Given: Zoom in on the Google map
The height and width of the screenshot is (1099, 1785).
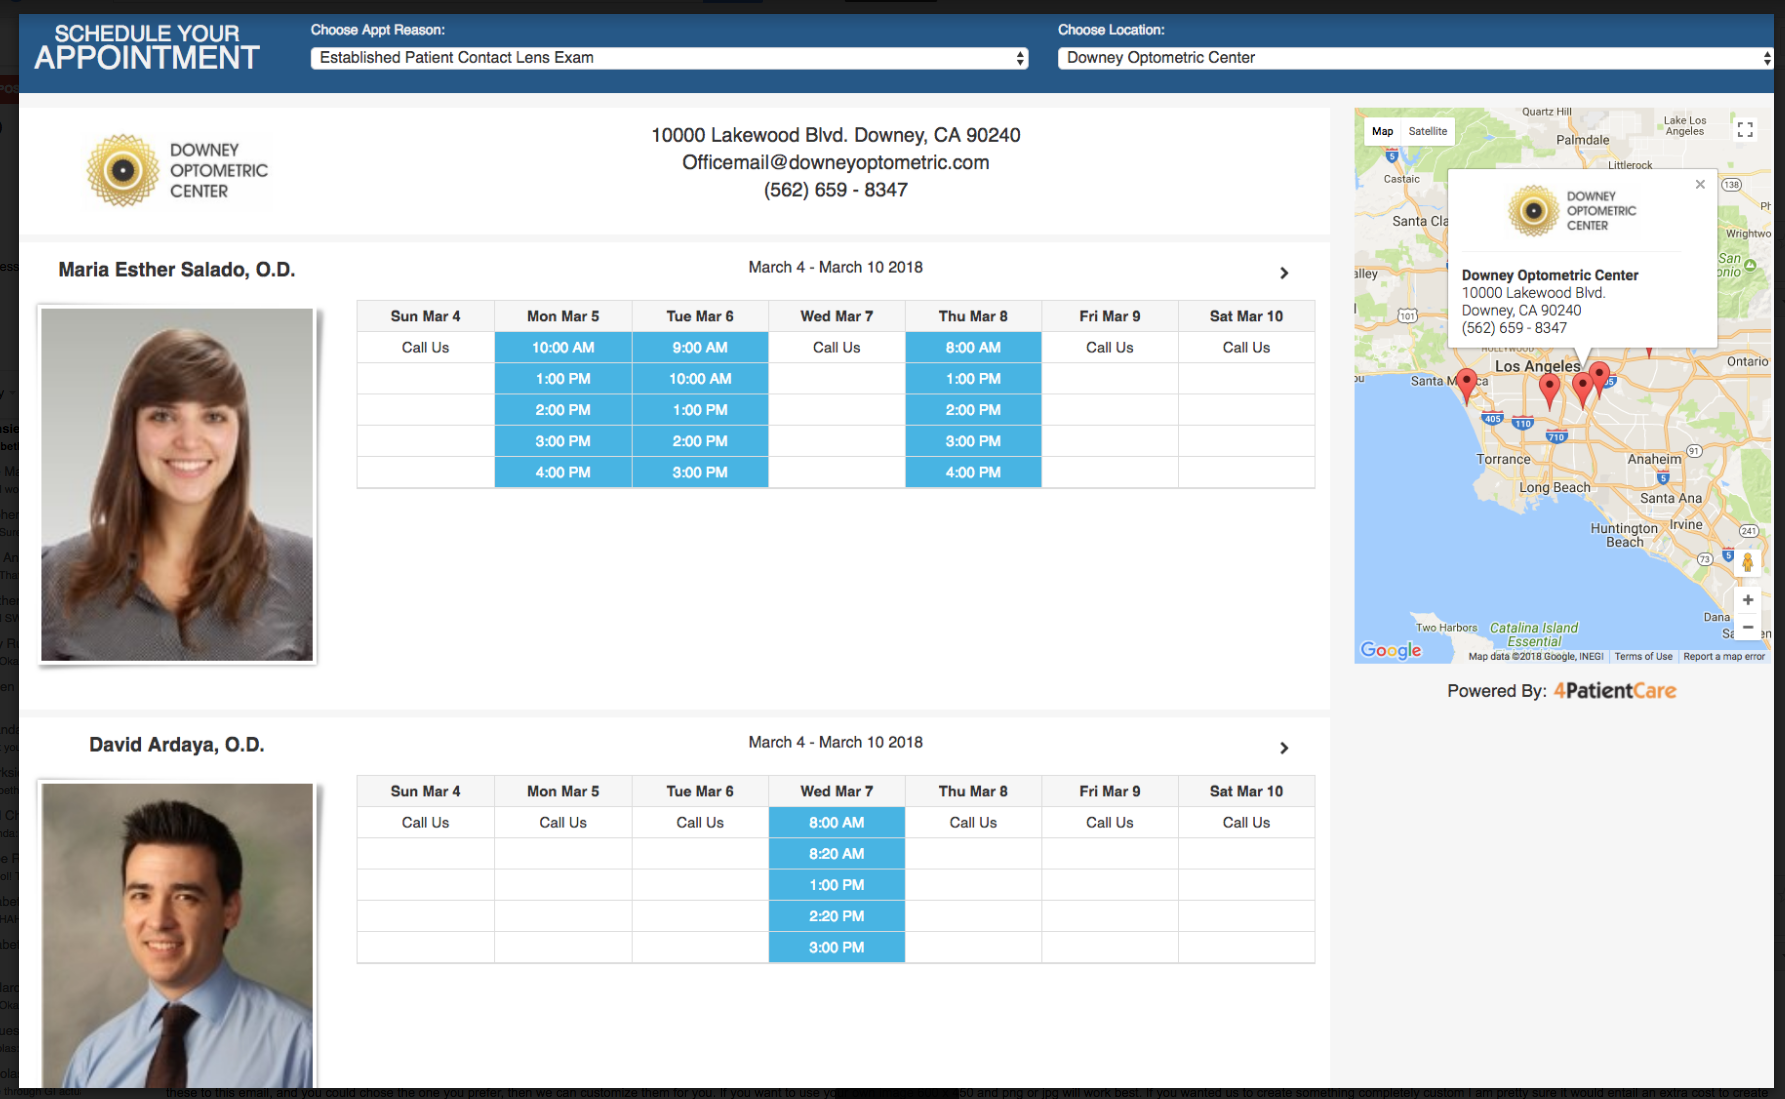Looking at the screenshot, I should 1747,600.
